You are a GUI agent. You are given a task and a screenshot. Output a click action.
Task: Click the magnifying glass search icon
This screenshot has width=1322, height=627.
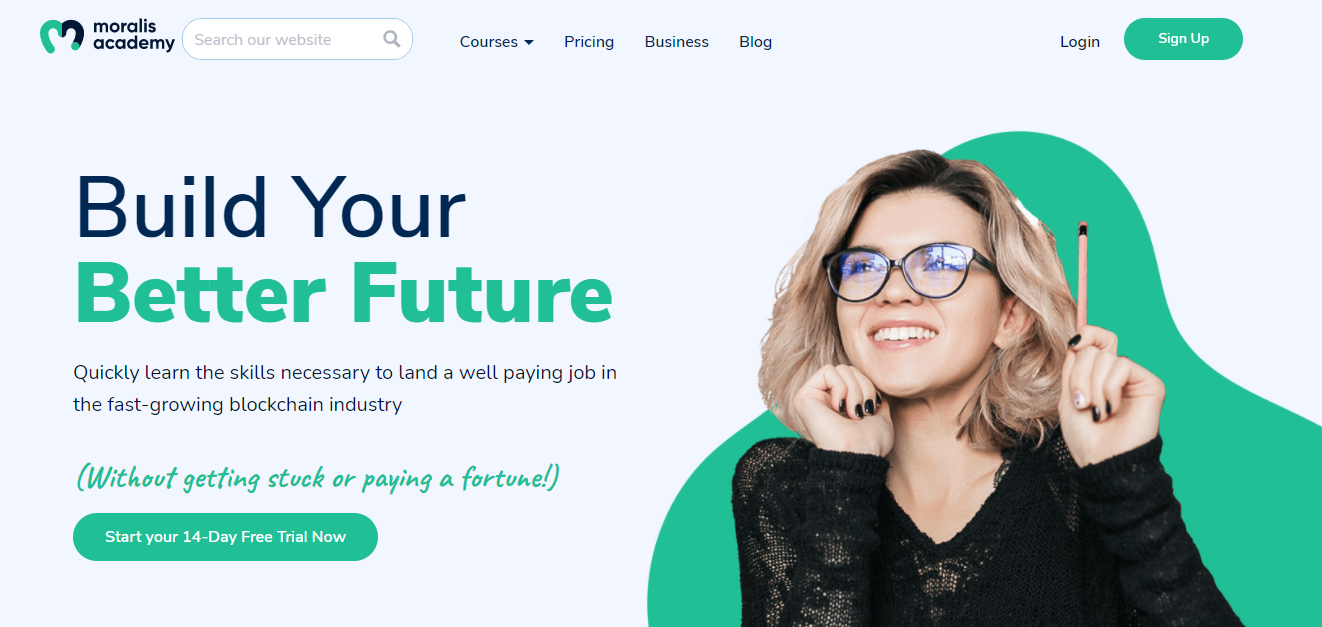392,39
